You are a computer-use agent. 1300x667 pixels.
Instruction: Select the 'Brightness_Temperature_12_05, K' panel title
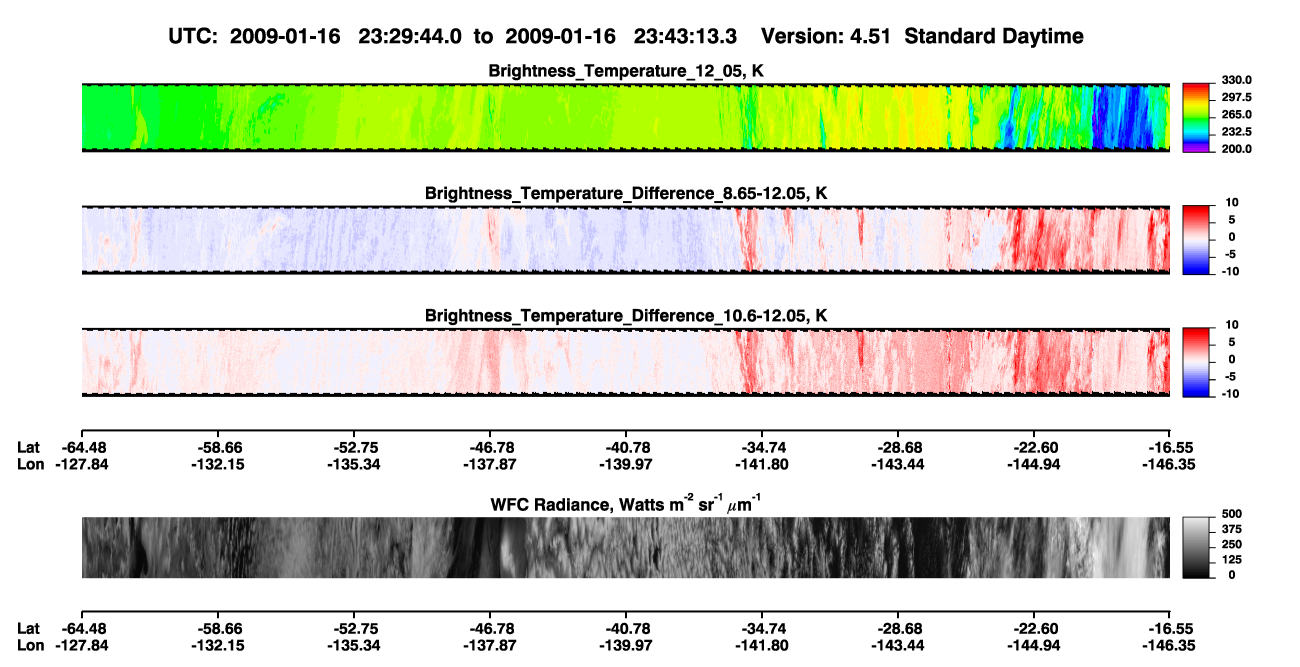(x=626, y=71)
